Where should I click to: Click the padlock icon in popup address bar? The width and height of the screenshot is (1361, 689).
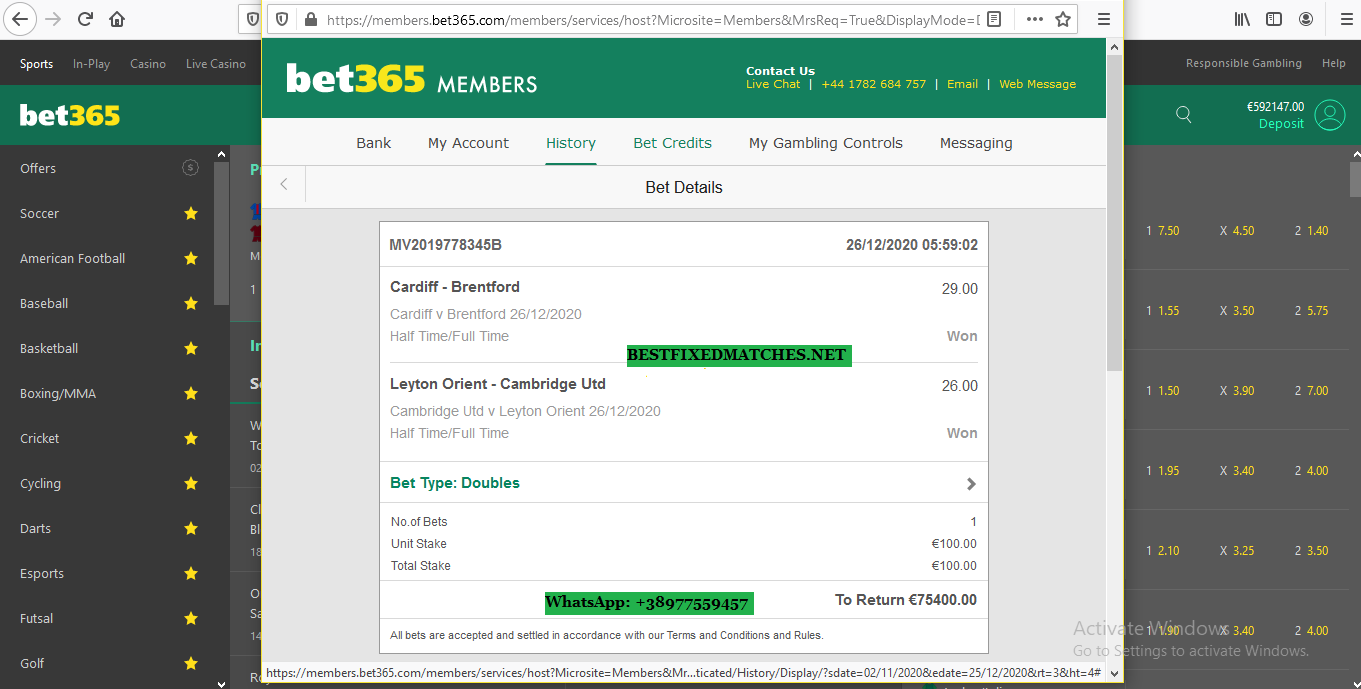pos(310,19)
